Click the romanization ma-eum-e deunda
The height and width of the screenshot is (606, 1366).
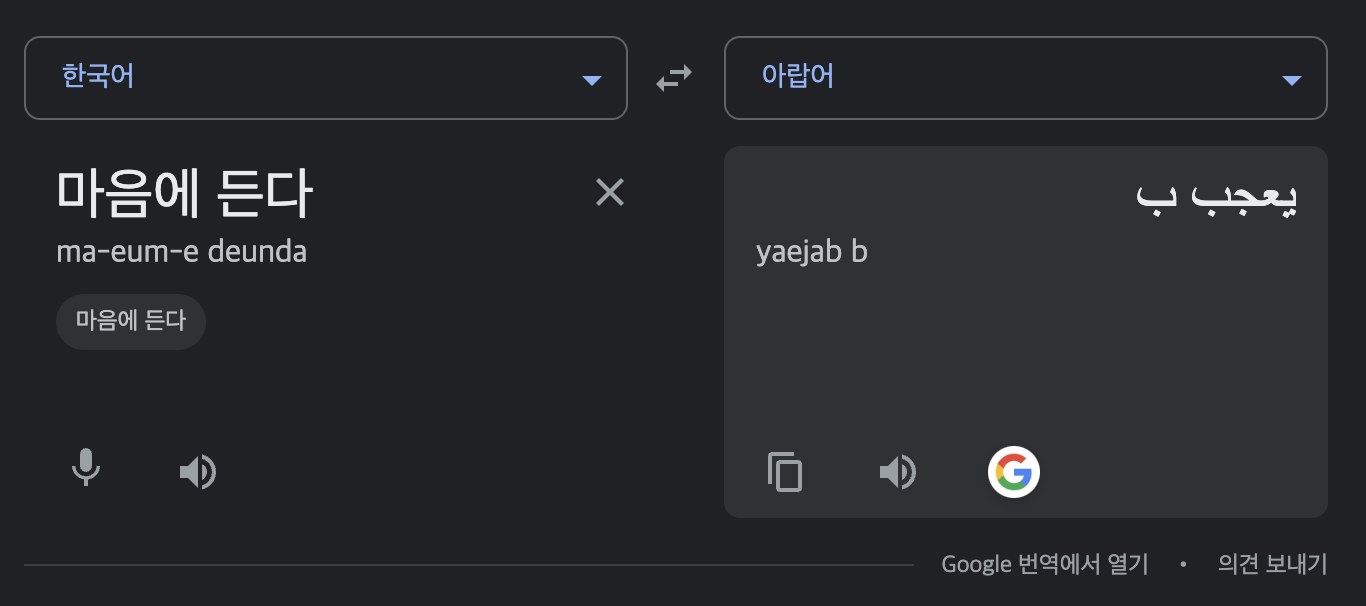click(181, 252)
